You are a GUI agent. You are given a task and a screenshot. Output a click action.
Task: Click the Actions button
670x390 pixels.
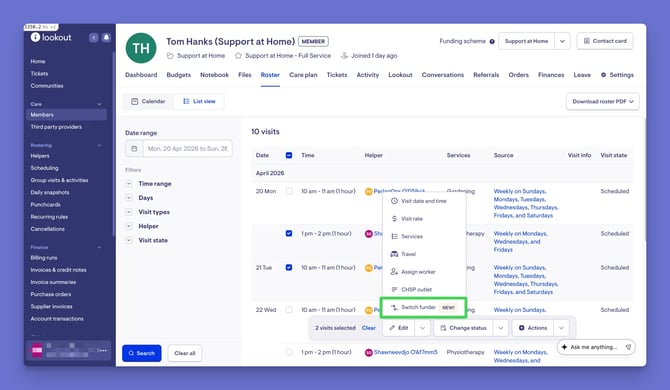click(x=533, y=328)
